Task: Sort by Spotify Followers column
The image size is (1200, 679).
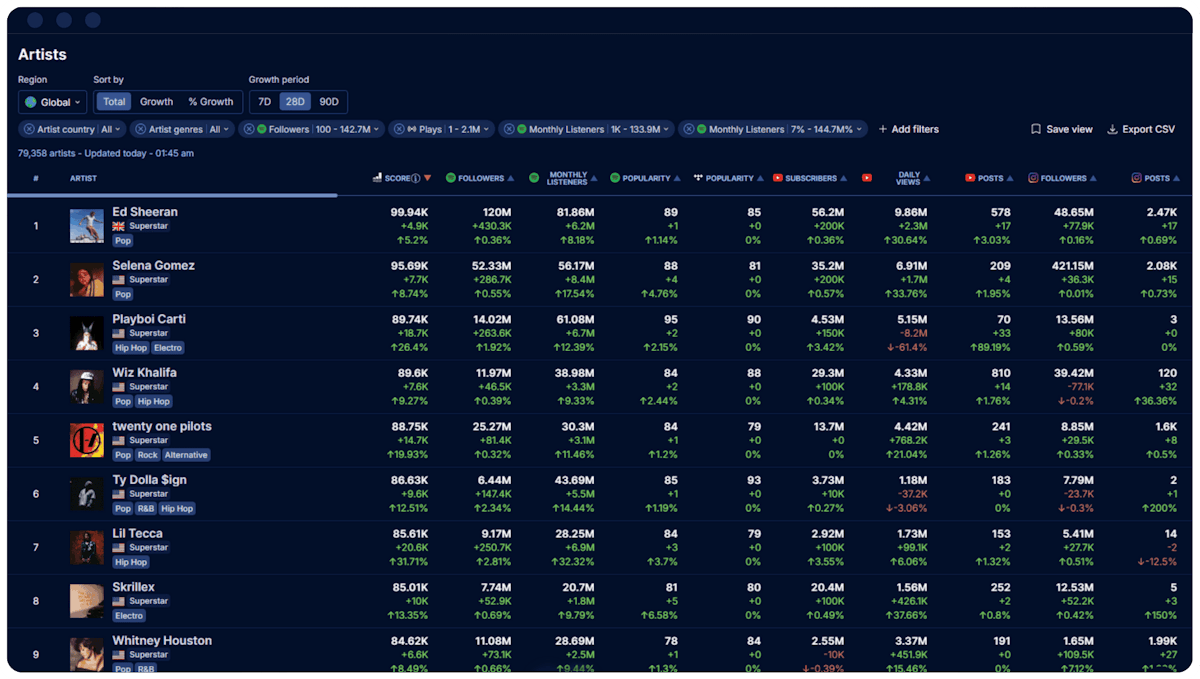Action: pos(480,178)
